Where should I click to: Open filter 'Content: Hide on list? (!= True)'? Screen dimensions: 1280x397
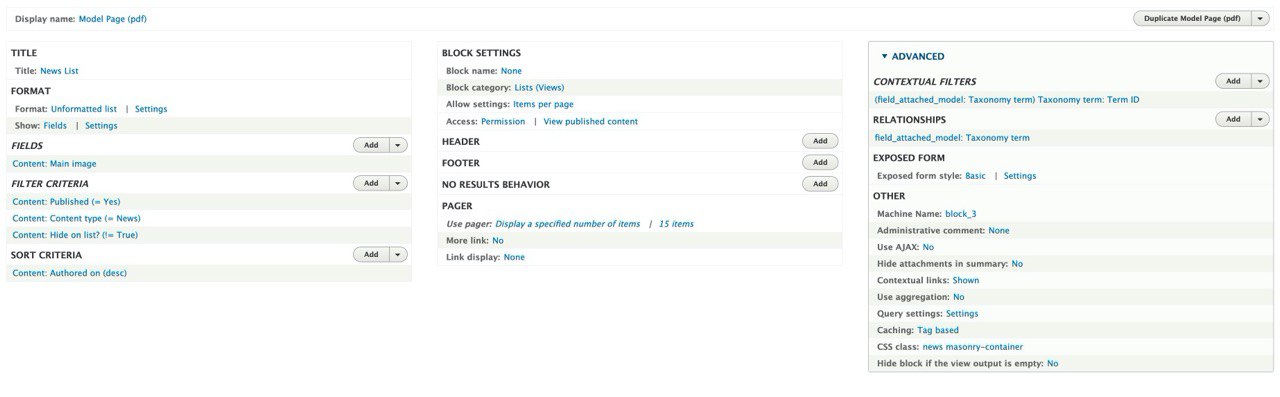(x=75, y=235)
